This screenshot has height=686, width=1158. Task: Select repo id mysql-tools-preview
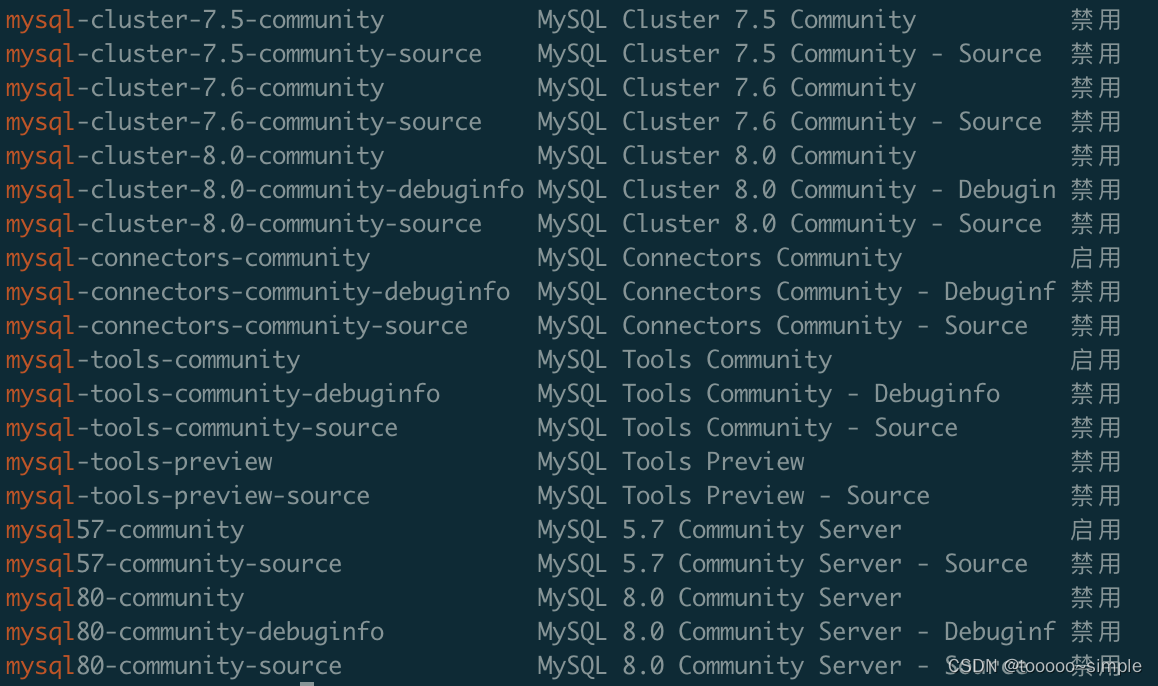[x=139, y=462]
